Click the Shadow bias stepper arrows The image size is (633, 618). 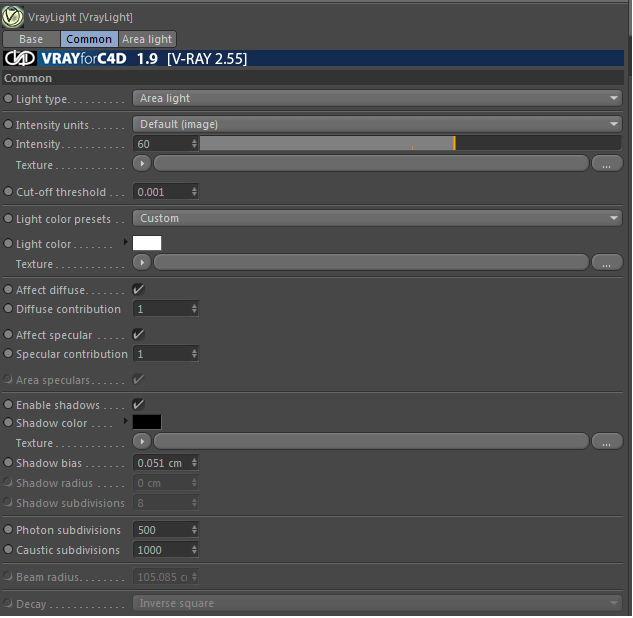click(195, 463)
